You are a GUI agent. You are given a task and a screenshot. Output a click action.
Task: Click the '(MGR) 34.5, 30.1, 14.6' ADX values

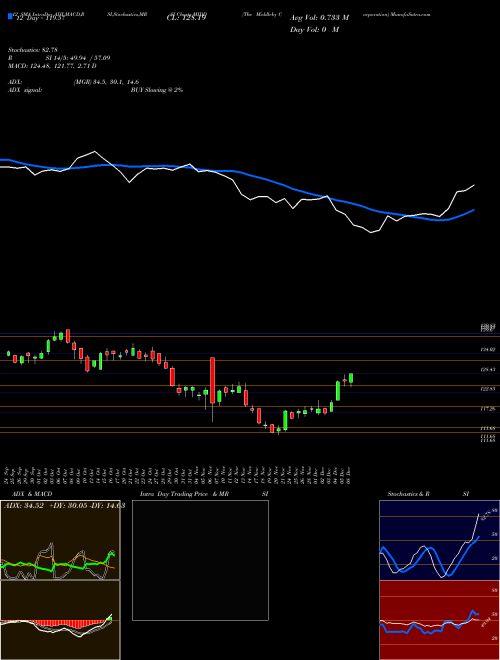pos(106,82)
